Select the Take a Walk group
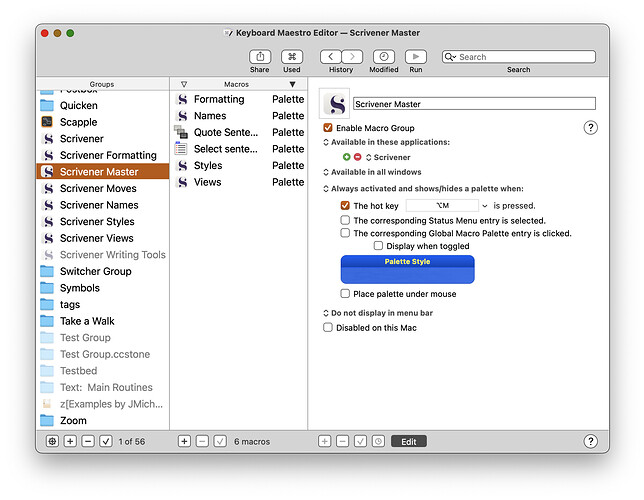This screenshot has height=500, width=644. 103,321
